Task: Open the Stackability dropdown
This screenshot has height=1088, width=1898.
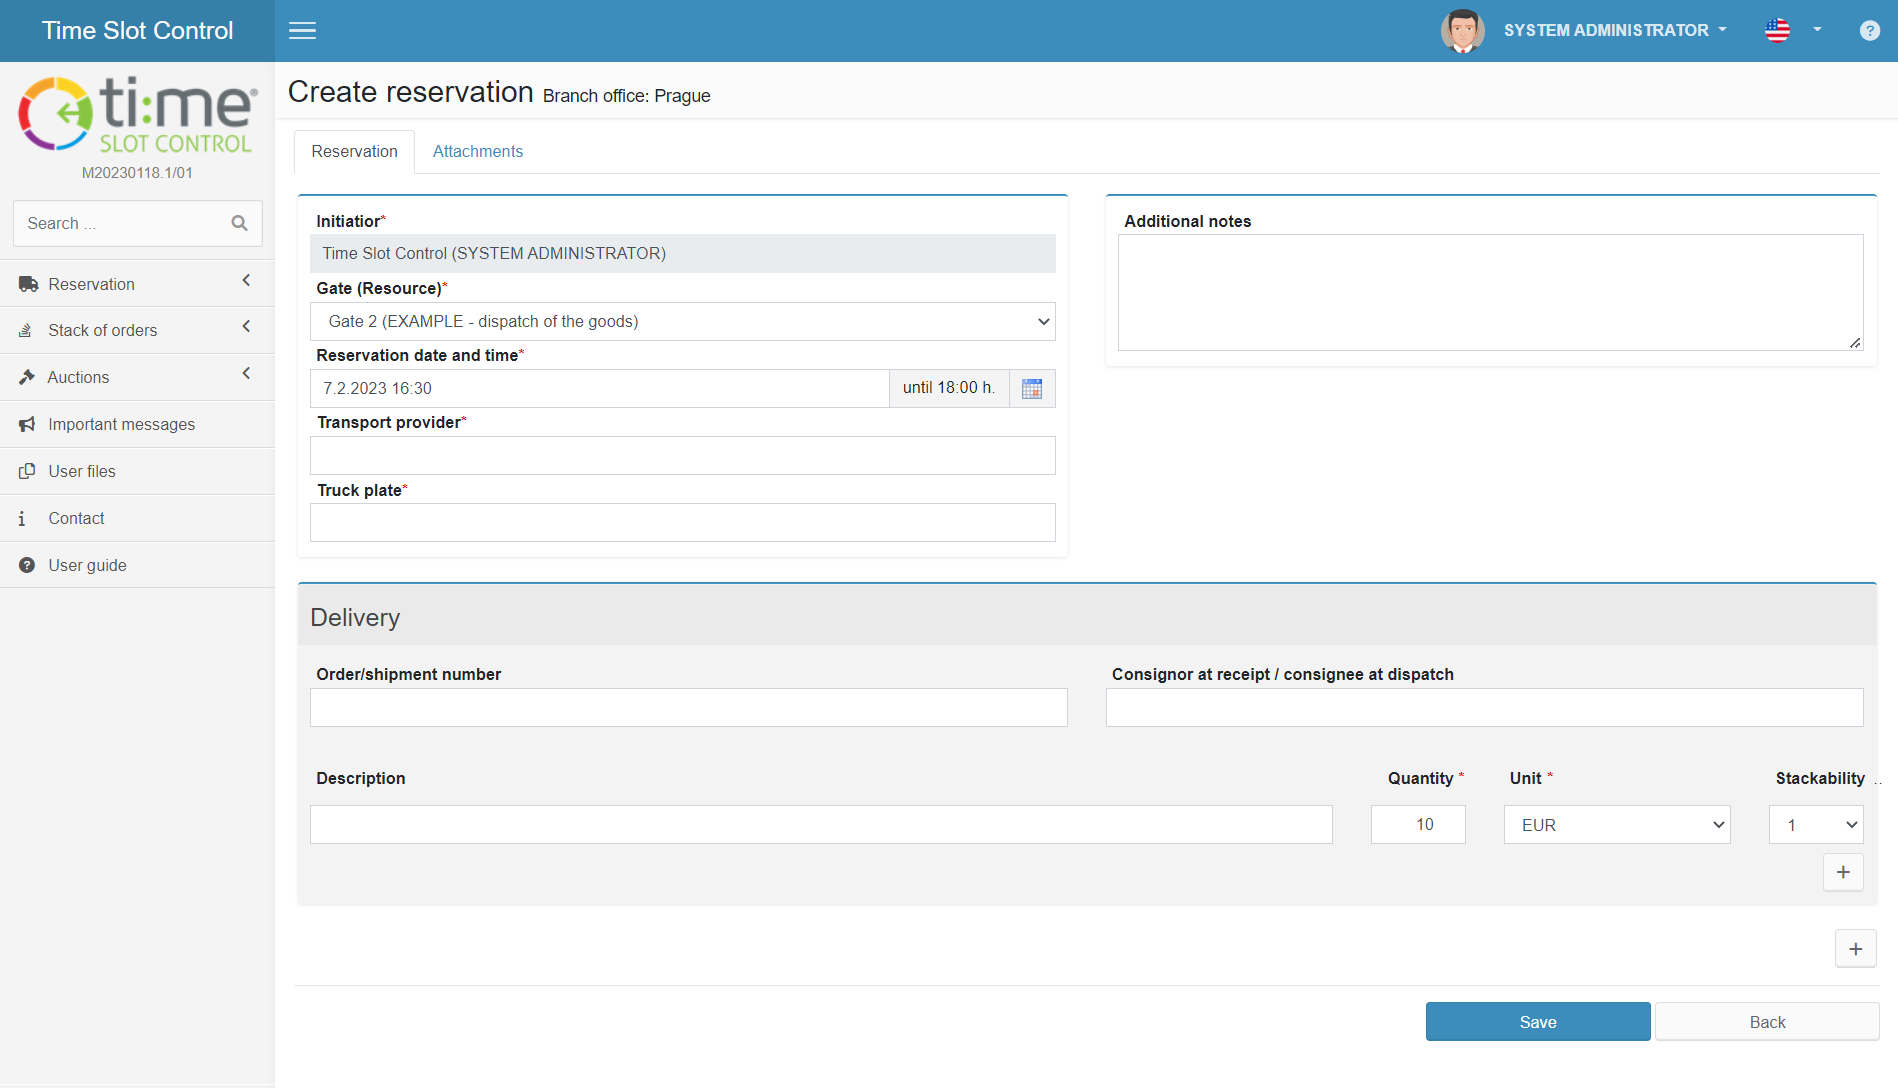Action: tap(1815, 825)
